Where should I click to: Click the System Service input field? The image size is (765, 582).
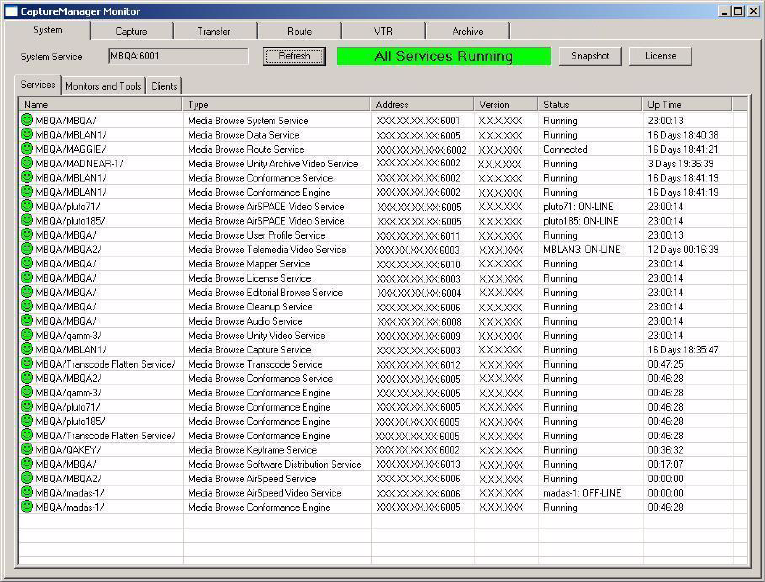point(178,56)
